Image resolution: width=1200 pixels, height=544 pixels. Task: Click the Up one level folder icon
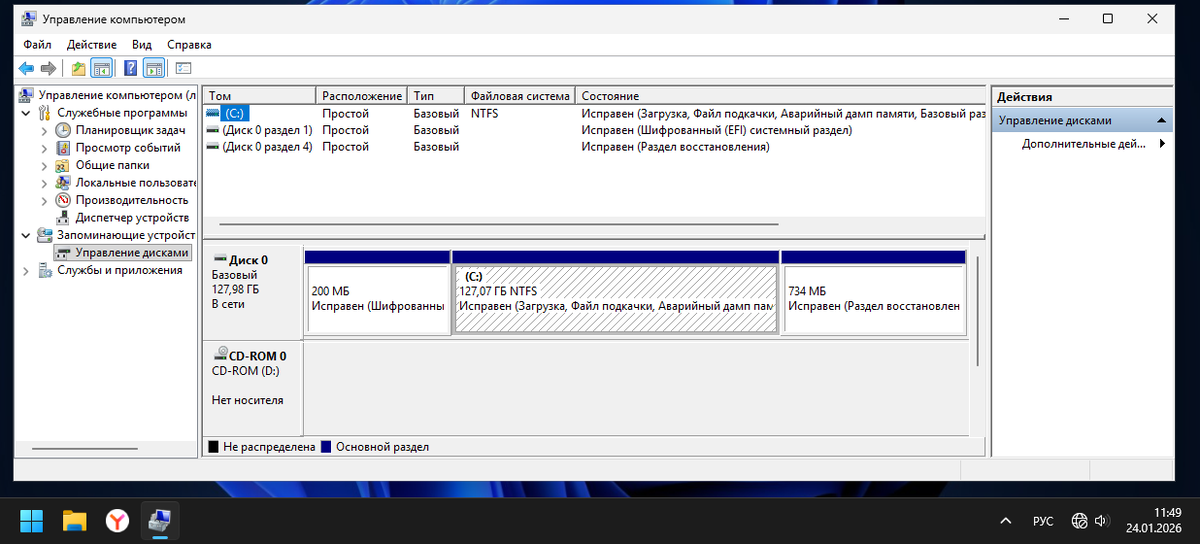pos(79,68)
